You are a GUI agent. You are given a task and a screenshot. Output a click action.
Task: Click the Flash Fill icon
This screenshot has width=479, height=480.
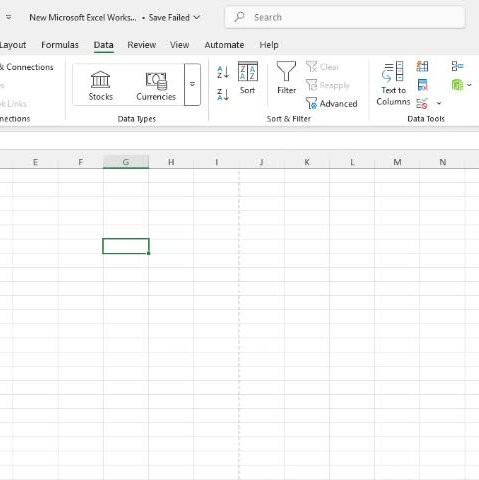click(422, 66)
